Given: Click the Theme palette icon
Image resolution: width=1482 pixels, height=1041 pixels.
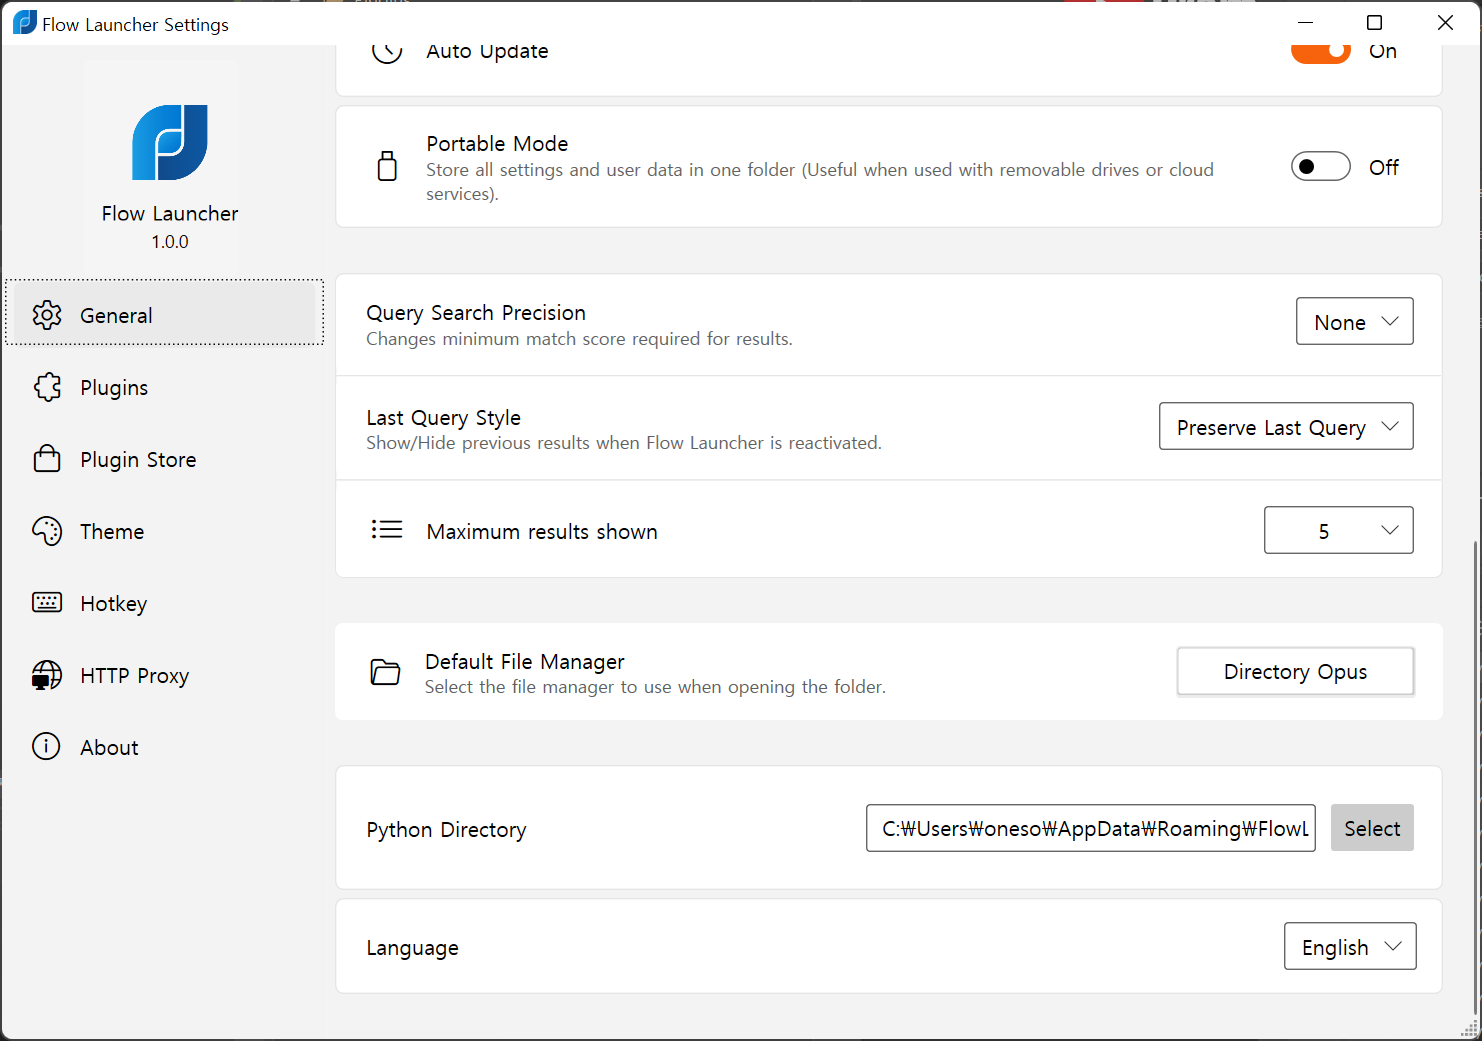Looking at the screenshot, I should 47,531.
